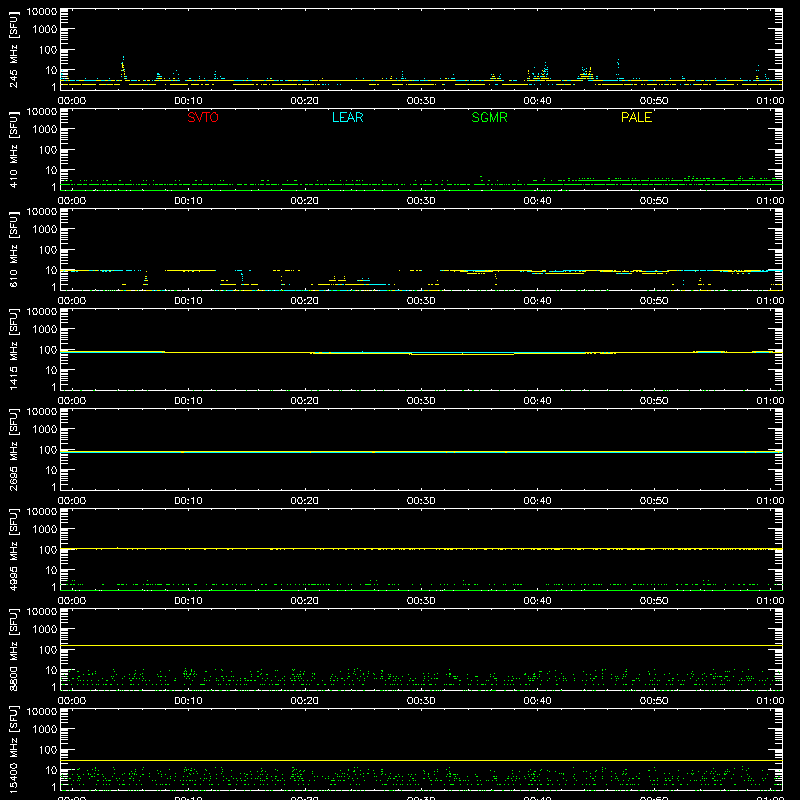This screenshot has height=800, width=800.
Task: Click 01:00 tick label below 2695 MHz panel
Action: click(x=770, y=501)
